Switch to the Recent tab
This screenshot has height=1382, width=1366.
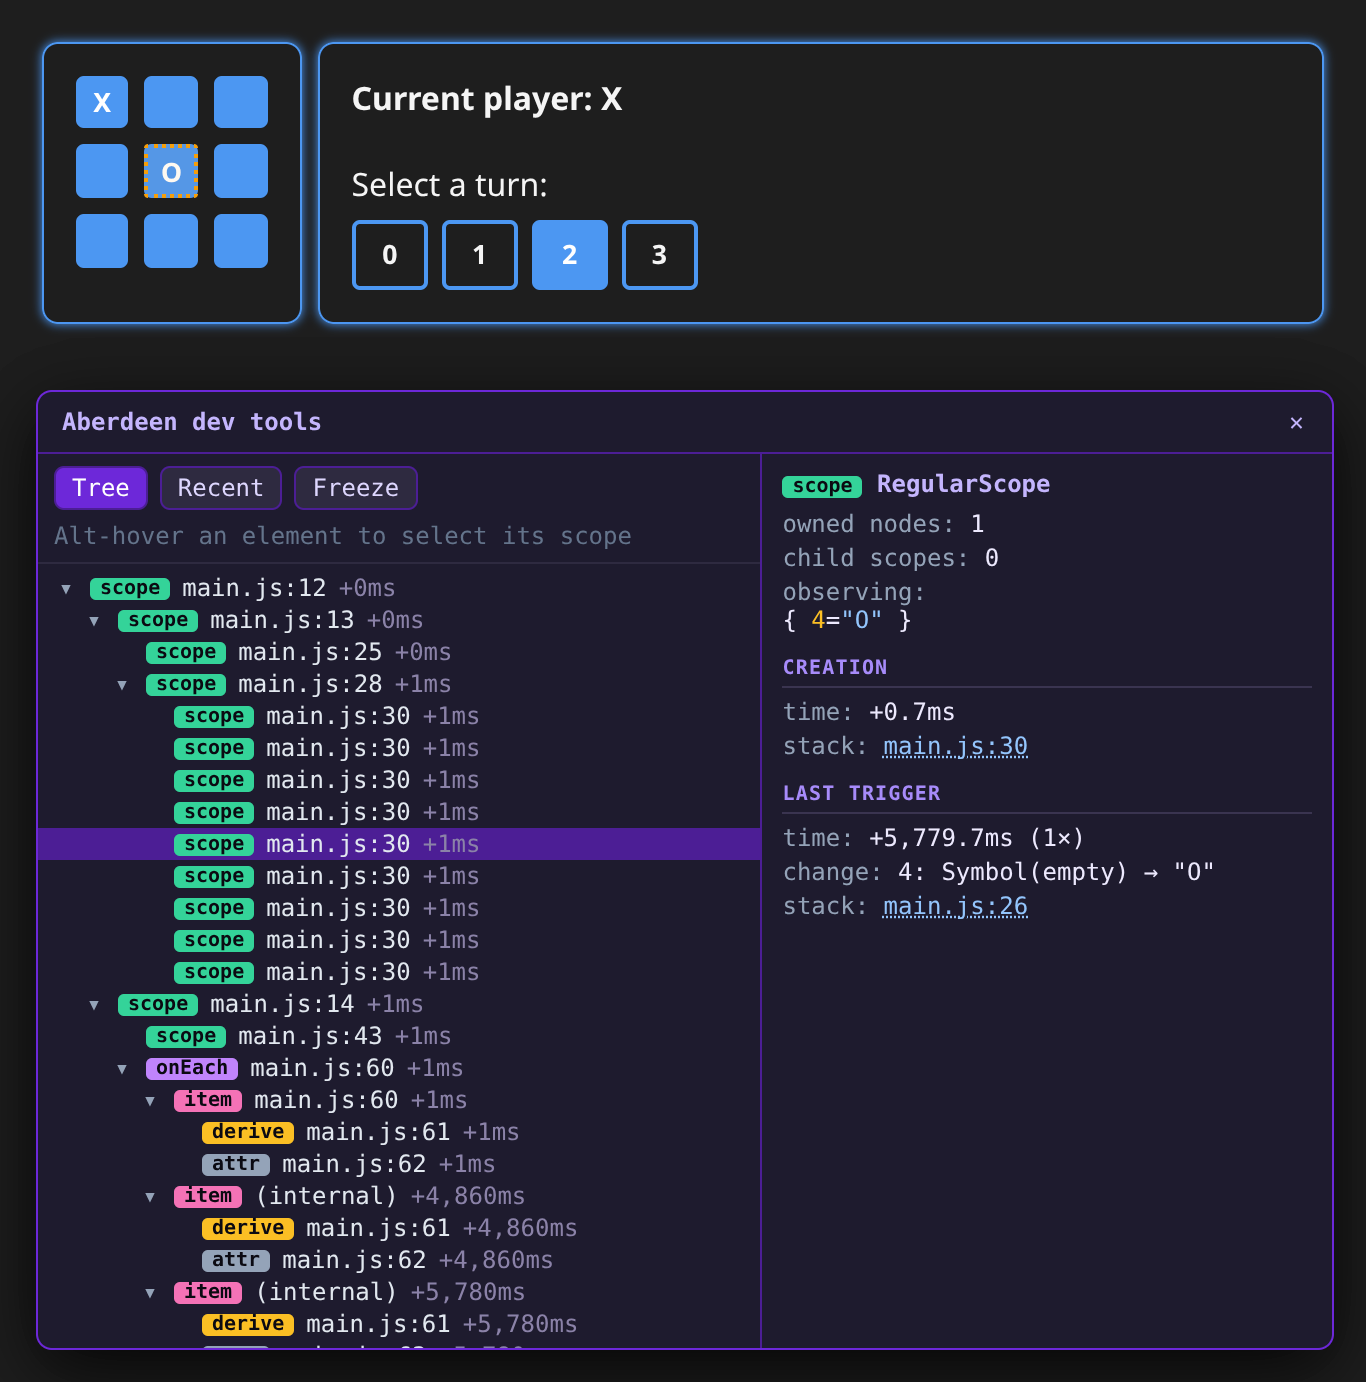pos(221,488)
